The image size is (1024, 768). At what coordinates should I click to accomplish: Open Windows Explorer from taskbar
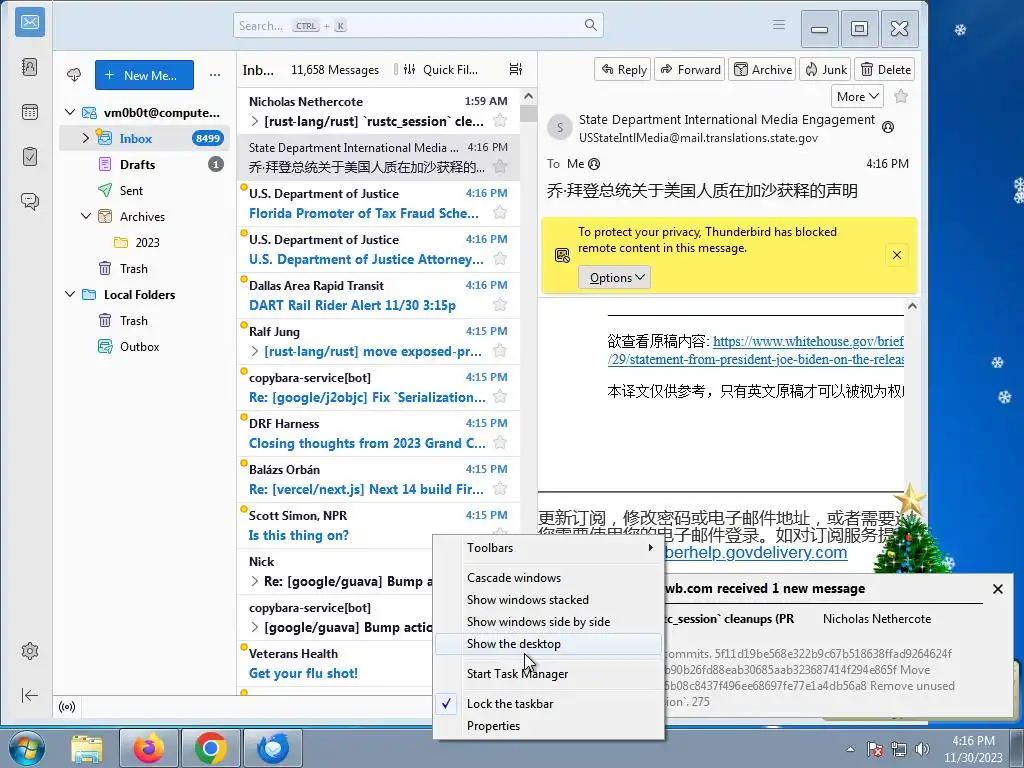[87, 748]
